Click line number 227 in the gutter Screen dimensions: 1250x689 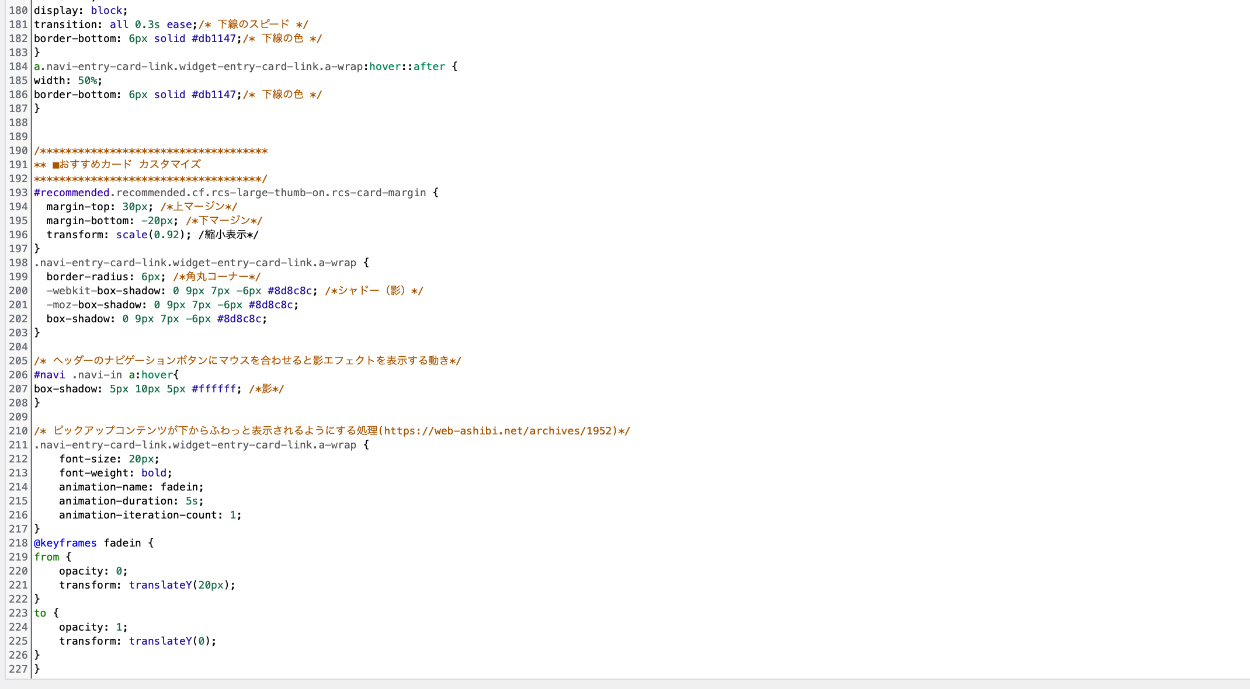[x=17, y=669]
